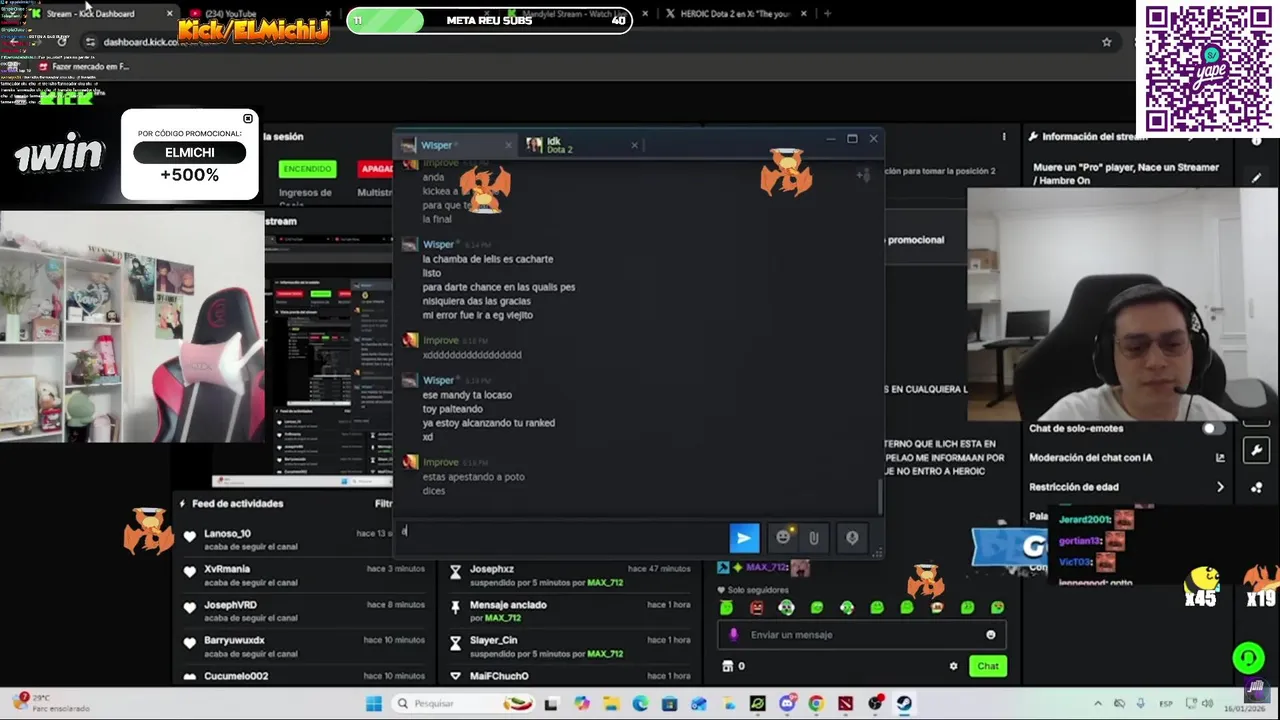Image resolution: width=1280 pixels, height=720 pixels.
Task: Open the three-dot menu above stream info
Action: pyautogui.click(x=1004, y=137)
